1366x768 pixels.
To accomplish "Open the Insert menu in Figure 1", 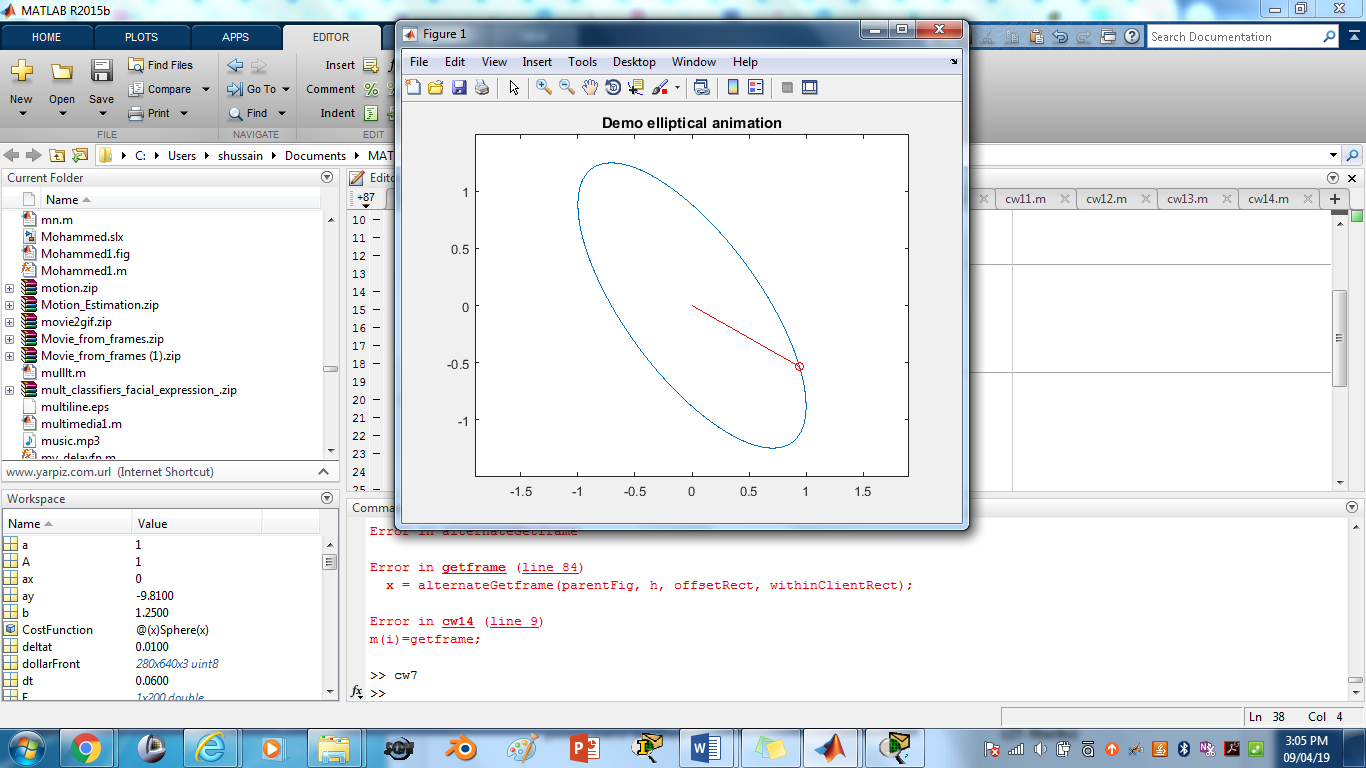I will coord(537,61).
